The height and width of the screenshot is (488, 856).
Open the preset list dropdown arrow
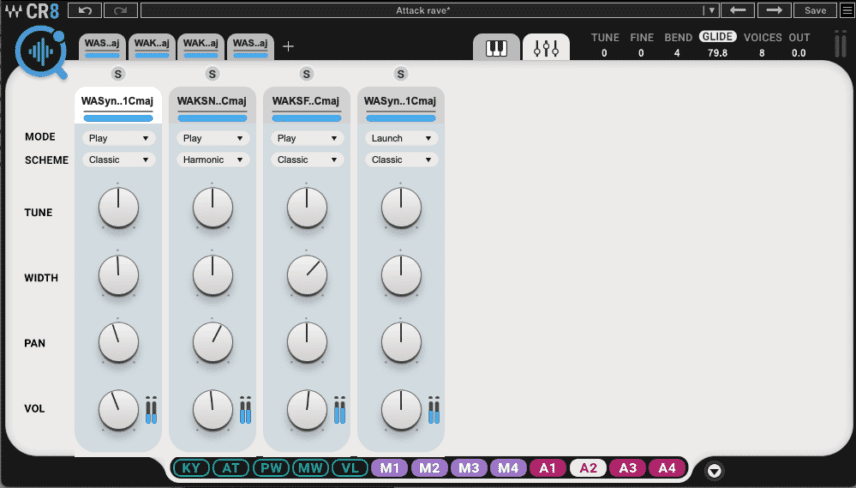click(711, 10)
